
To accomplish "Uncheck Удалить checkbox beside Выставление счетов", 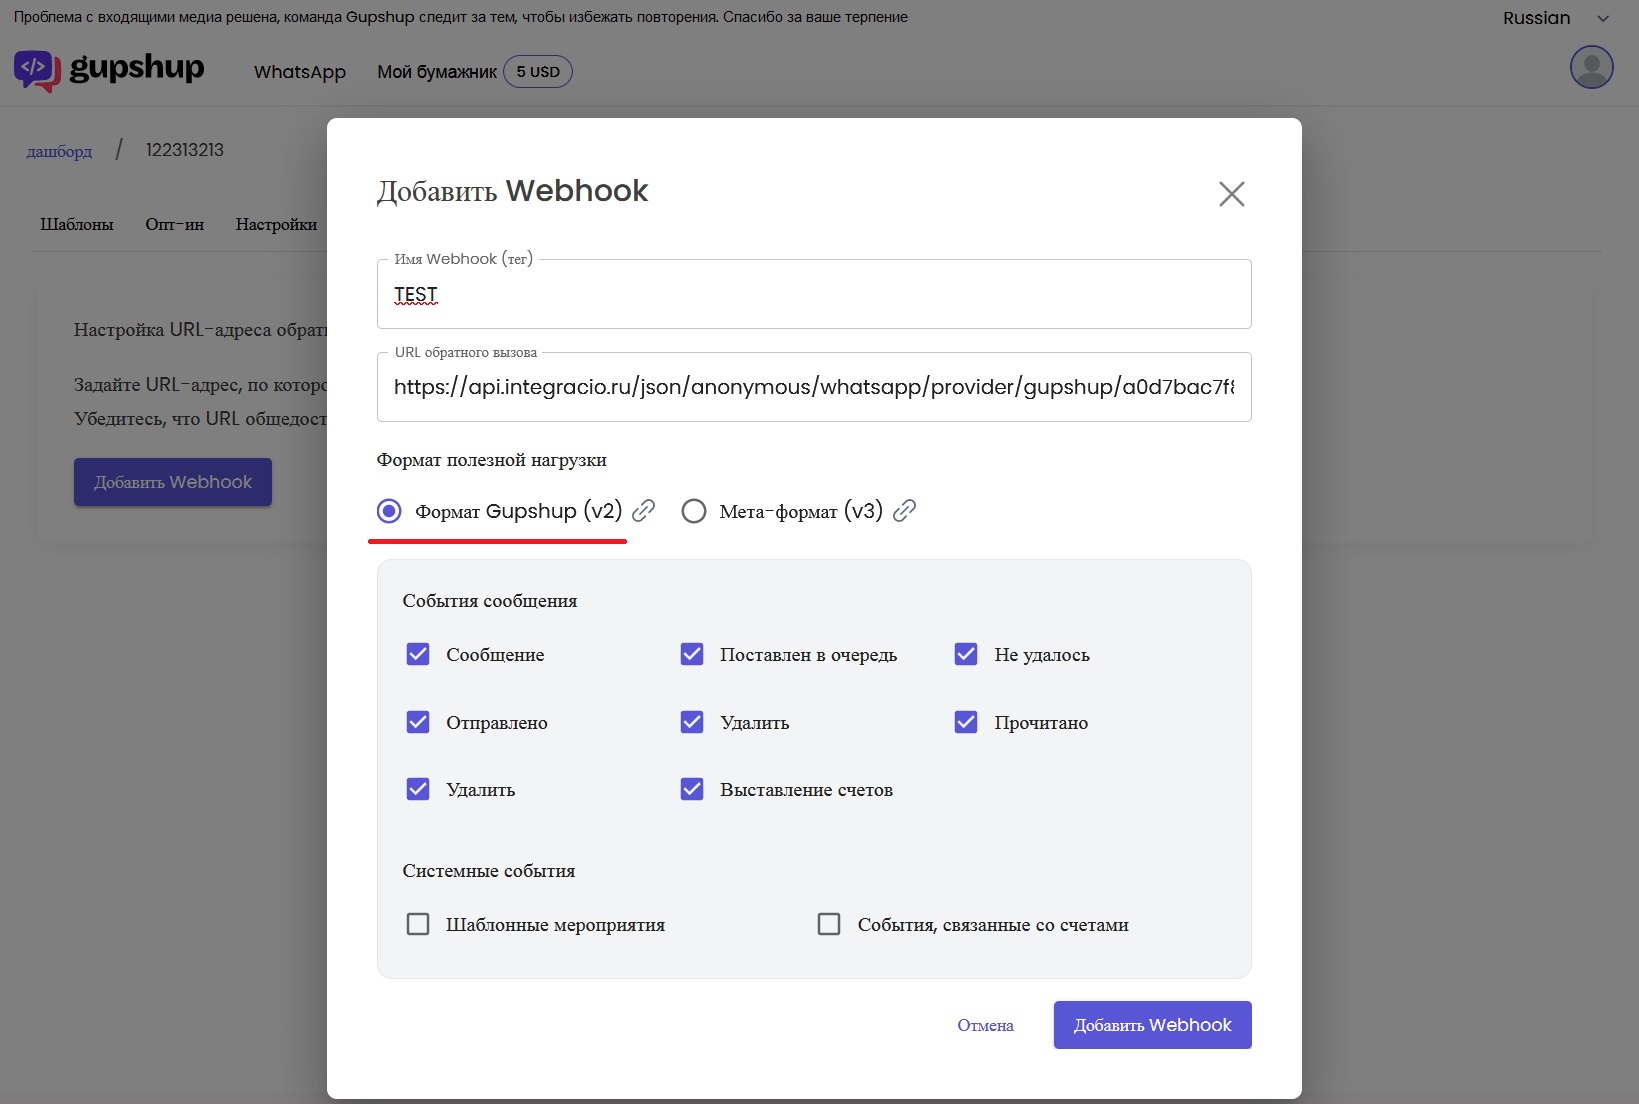I will pos(418,789).
